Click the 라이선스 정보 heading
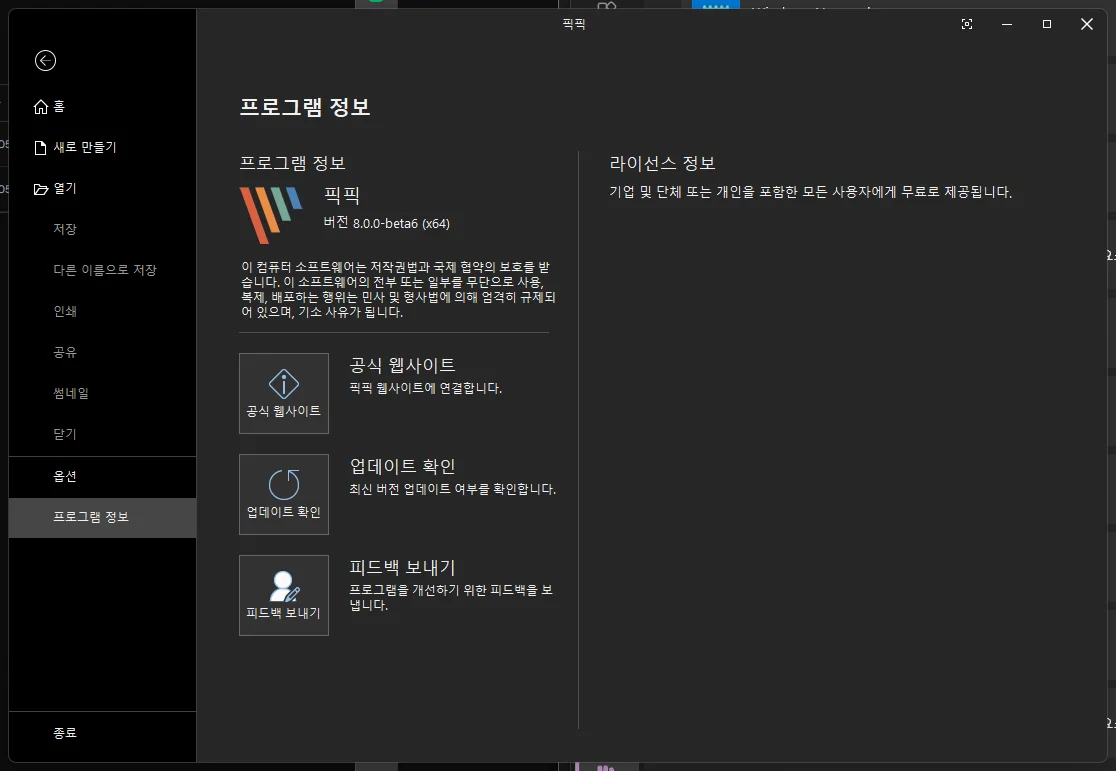This screenshot has height=771, width=1116. point(662,164)
